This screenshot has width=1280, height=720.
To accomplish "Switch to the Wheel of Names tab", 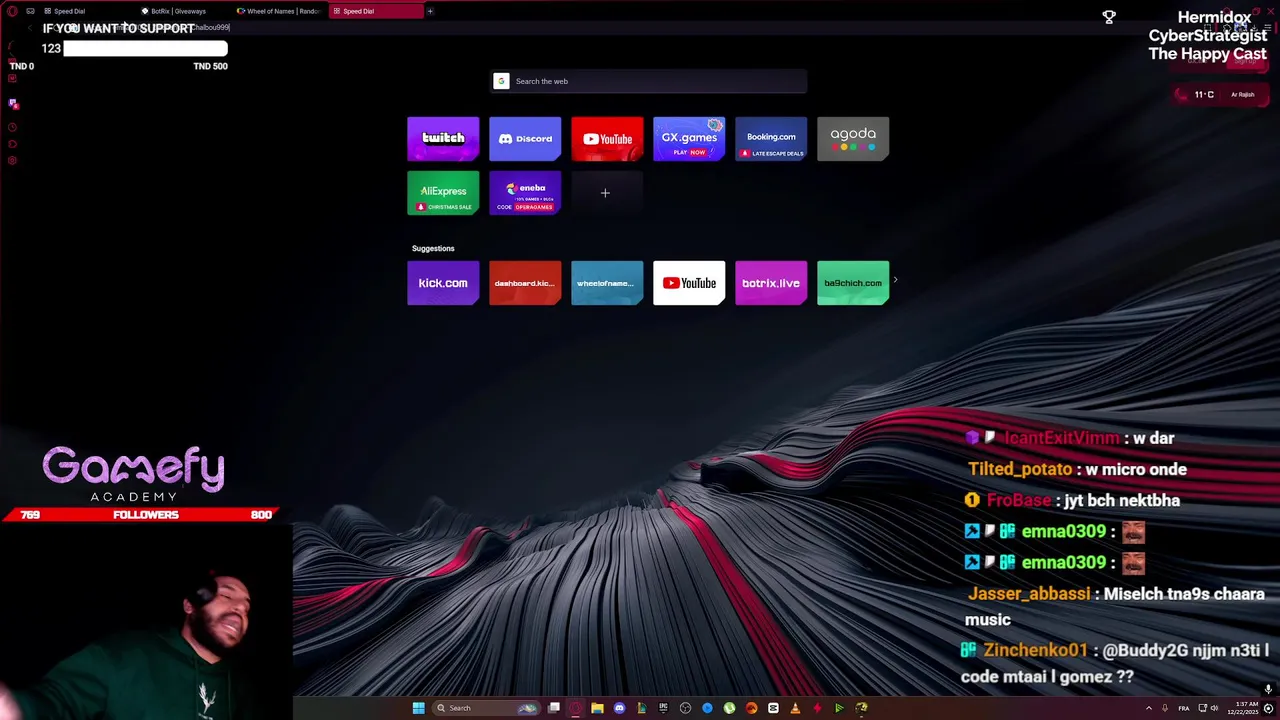I will point(277,11).
